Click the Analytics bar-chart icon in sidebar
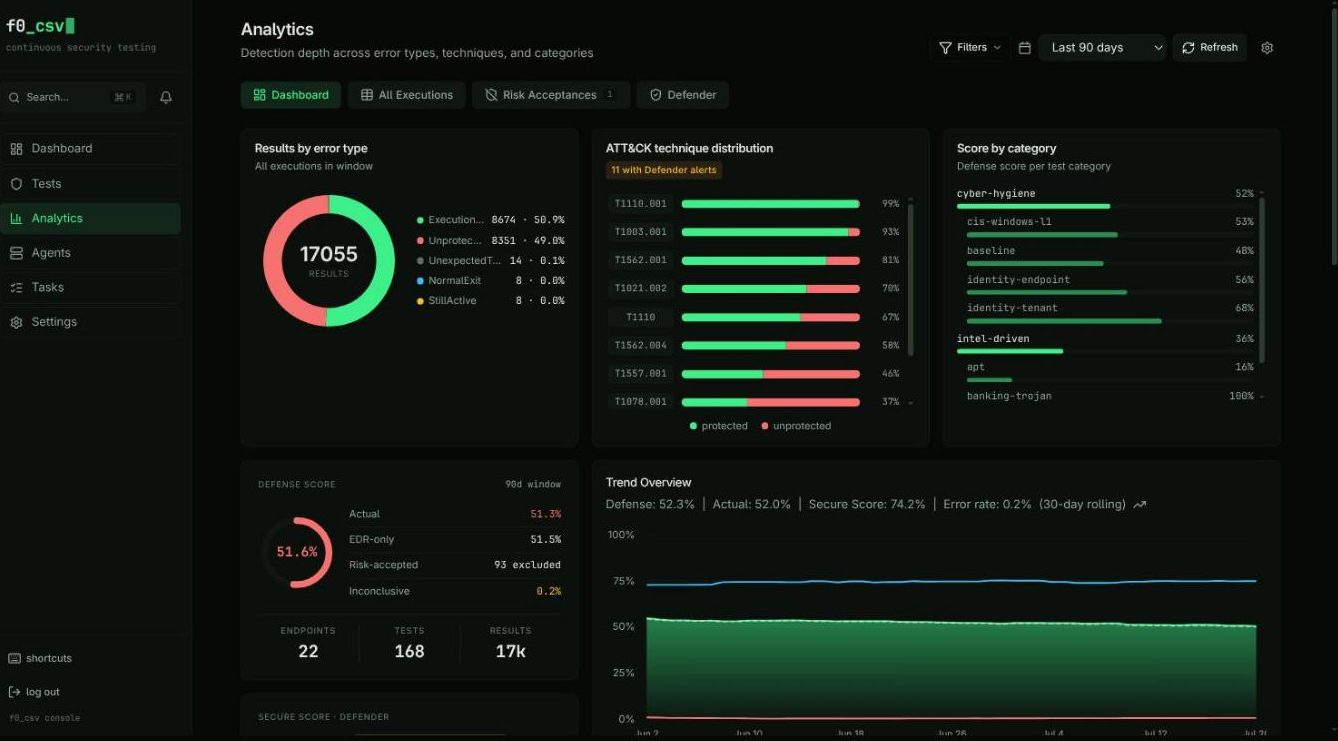The image size is (1338, 741). click(16, 218)
